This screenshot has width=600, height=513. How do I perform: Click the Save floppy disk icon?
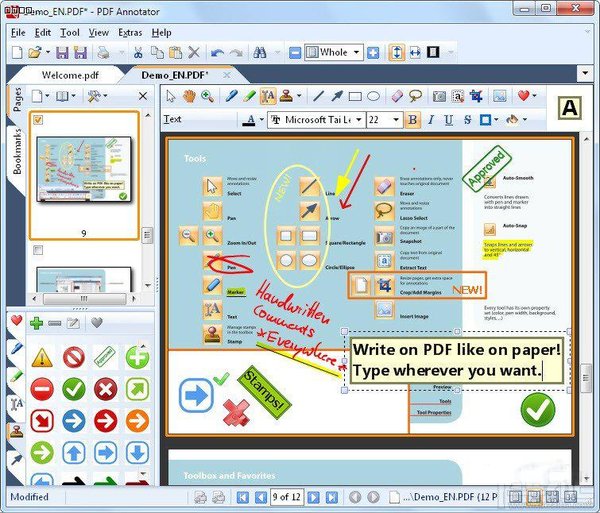pyautogui.click(x=62, y=52)
